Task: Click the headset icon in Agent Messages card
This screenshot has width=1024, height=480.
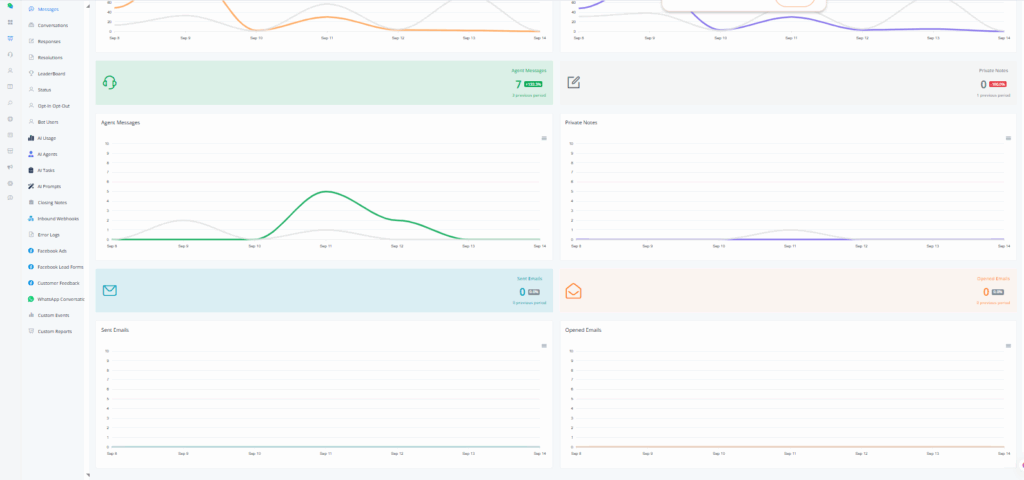Action: 110,83
